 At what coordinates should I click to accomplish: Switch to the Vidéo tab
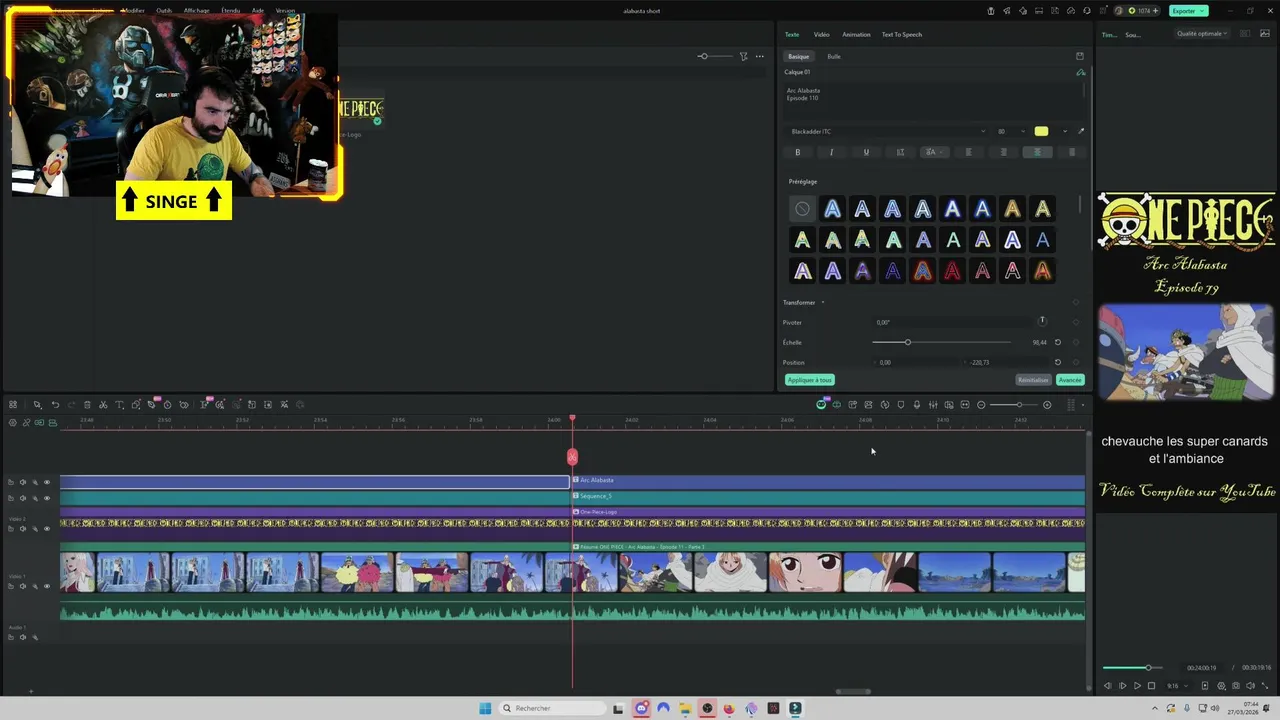pyautogui.click(x=821, y=34)
